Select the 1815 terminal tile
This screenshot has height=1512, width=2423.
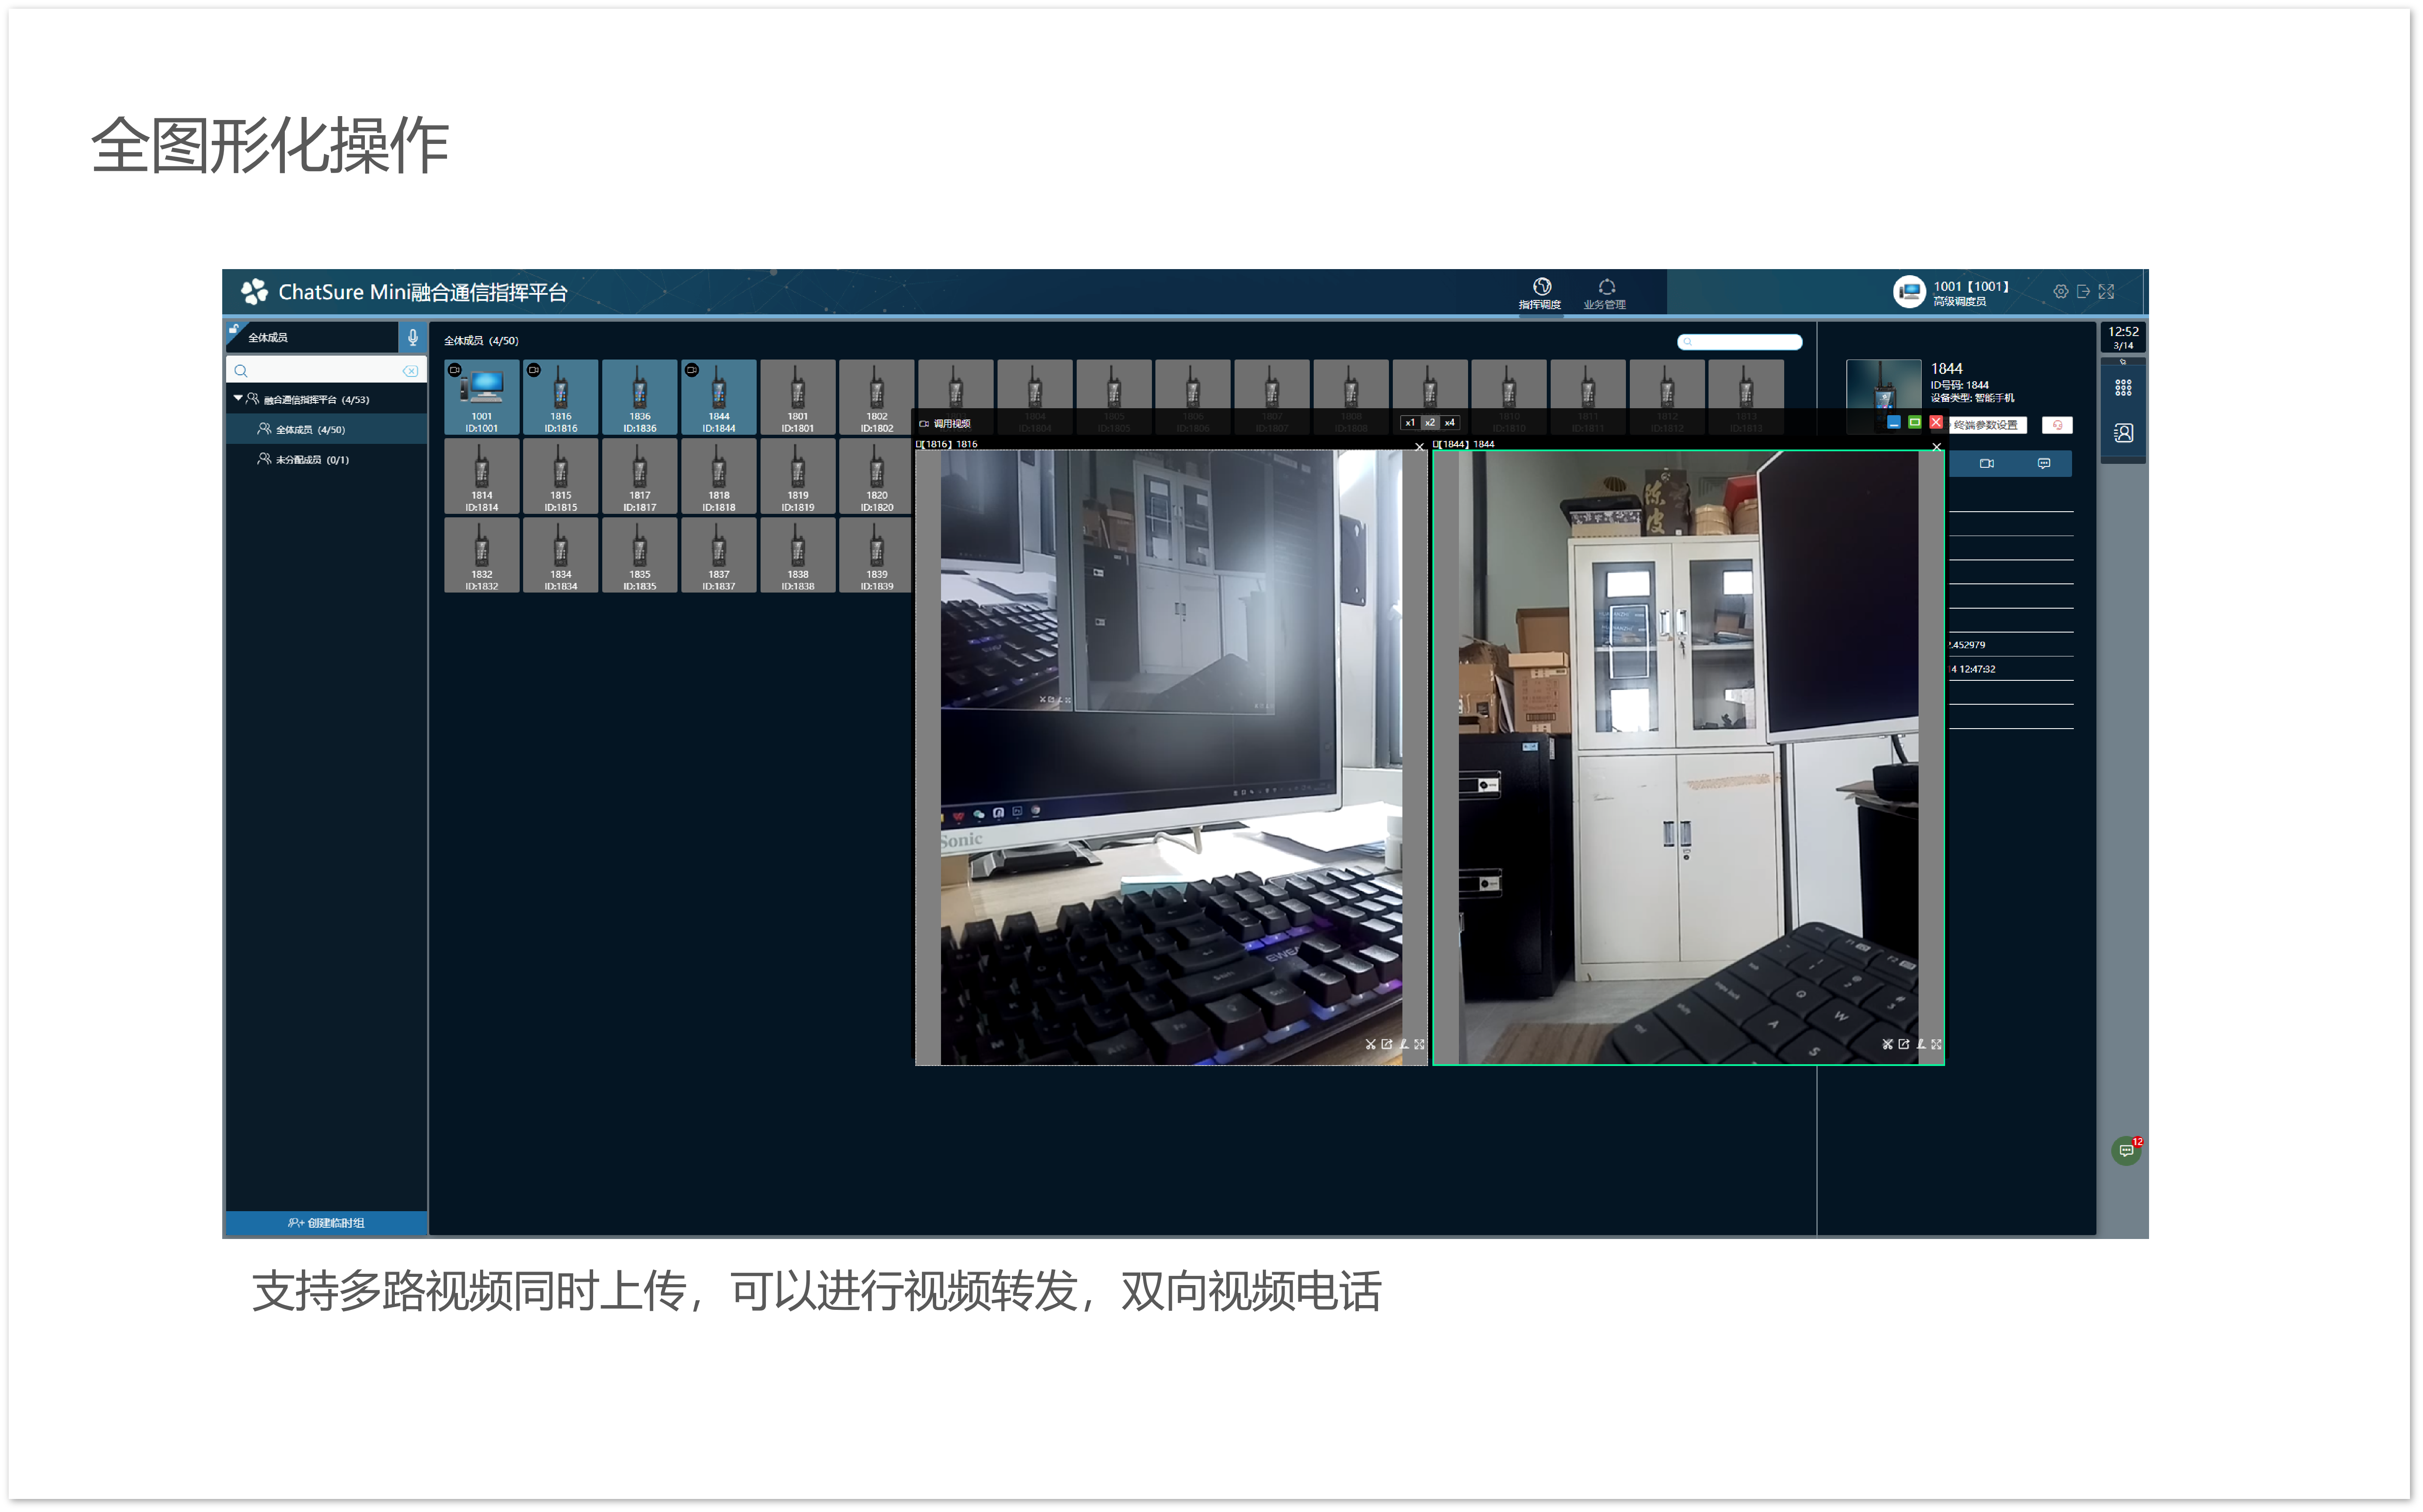tap(561, 476)
